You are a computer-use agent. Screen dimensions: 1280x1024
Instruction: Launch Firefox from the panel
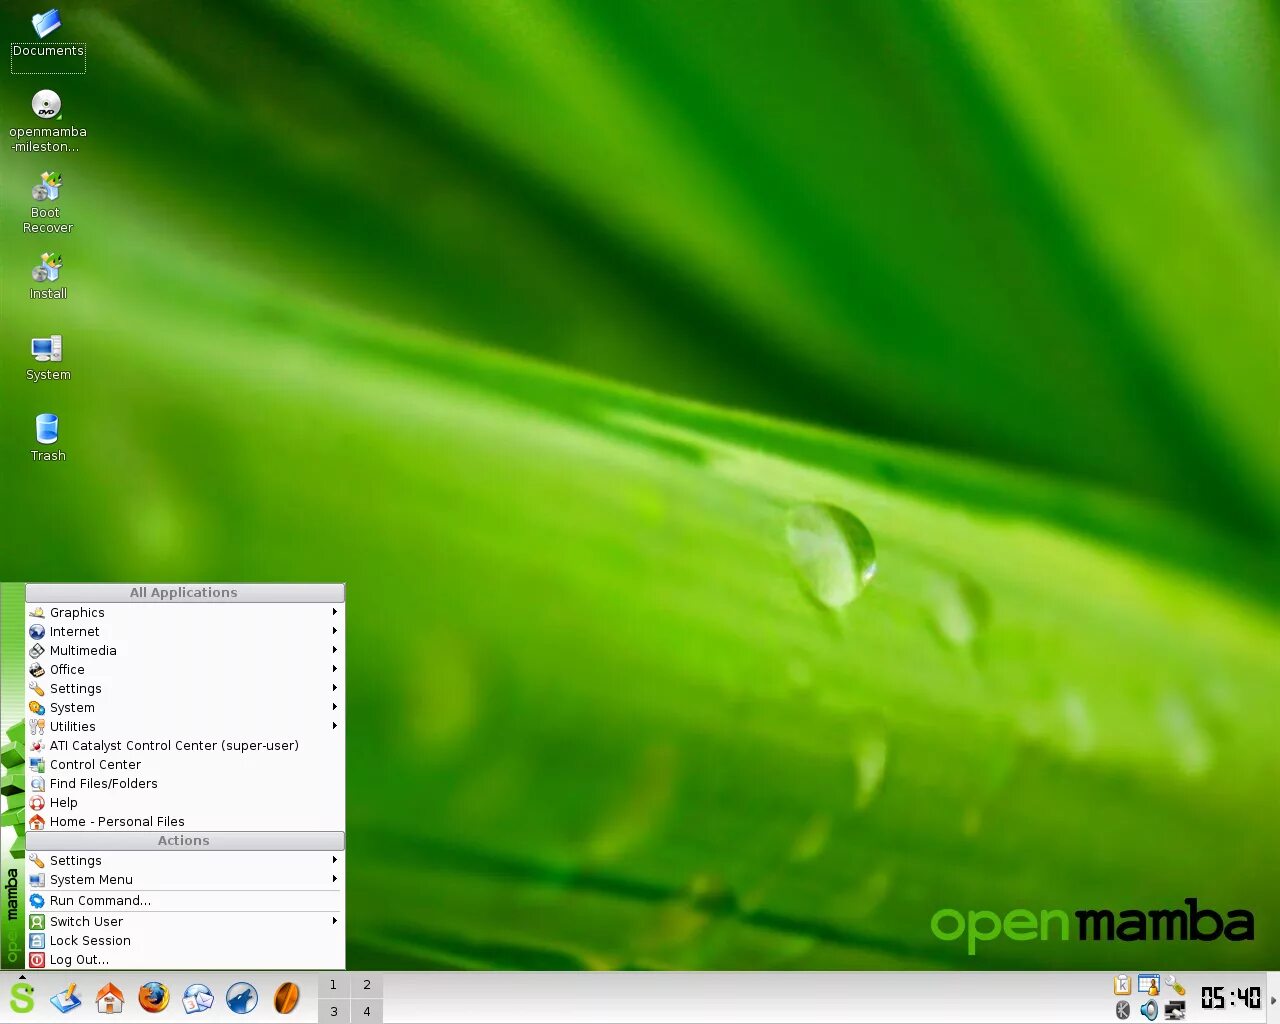coord(154,998)
